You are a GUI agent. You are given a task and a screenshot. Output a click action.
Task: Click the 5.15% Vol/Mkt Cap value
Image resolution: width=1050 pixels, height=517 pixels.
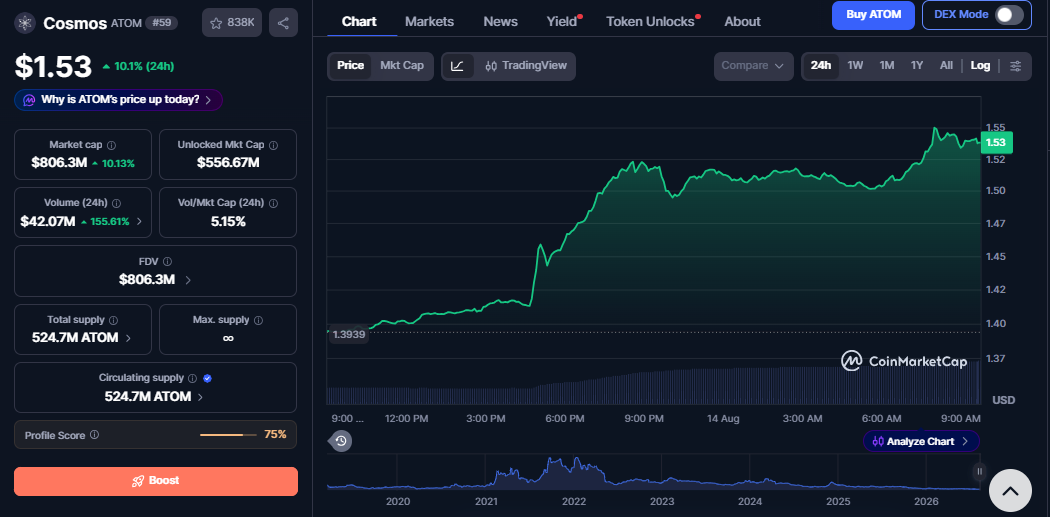[228, 222]
